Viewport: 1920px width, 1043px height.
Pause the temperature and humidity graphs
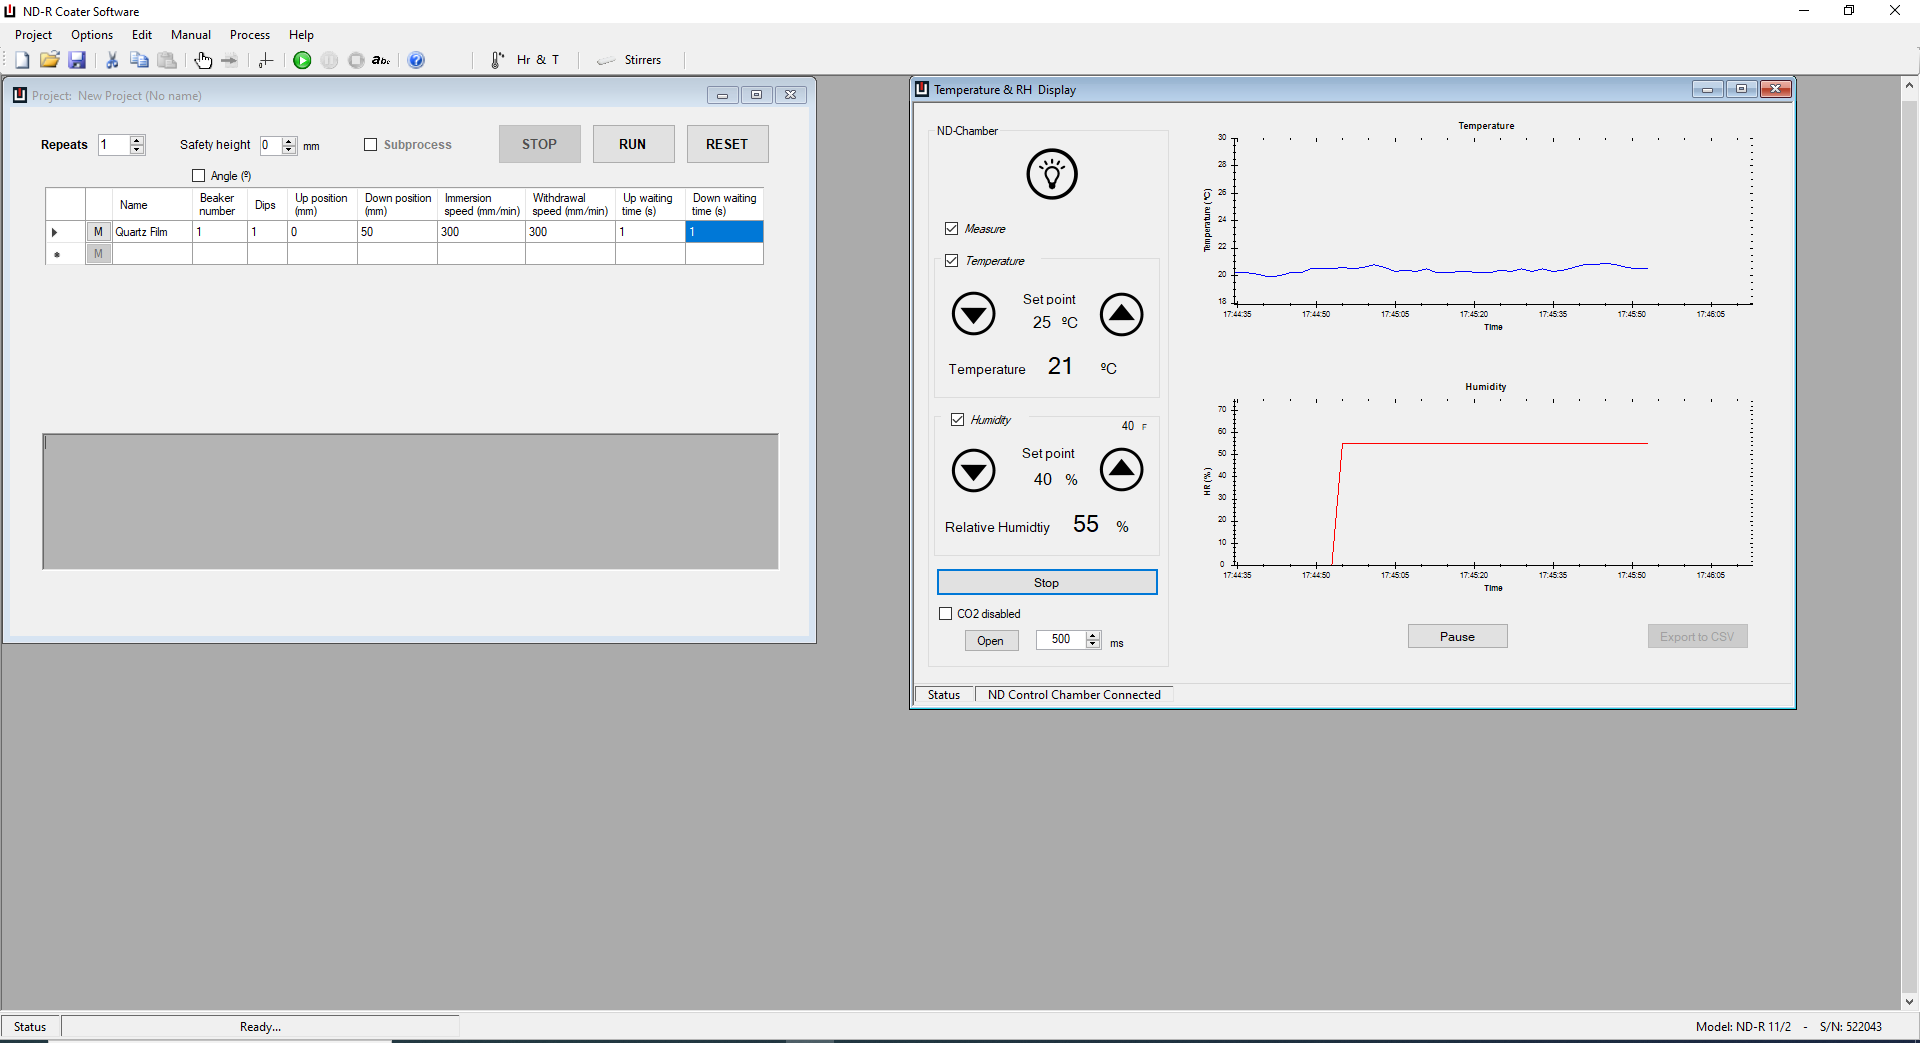1457,637
